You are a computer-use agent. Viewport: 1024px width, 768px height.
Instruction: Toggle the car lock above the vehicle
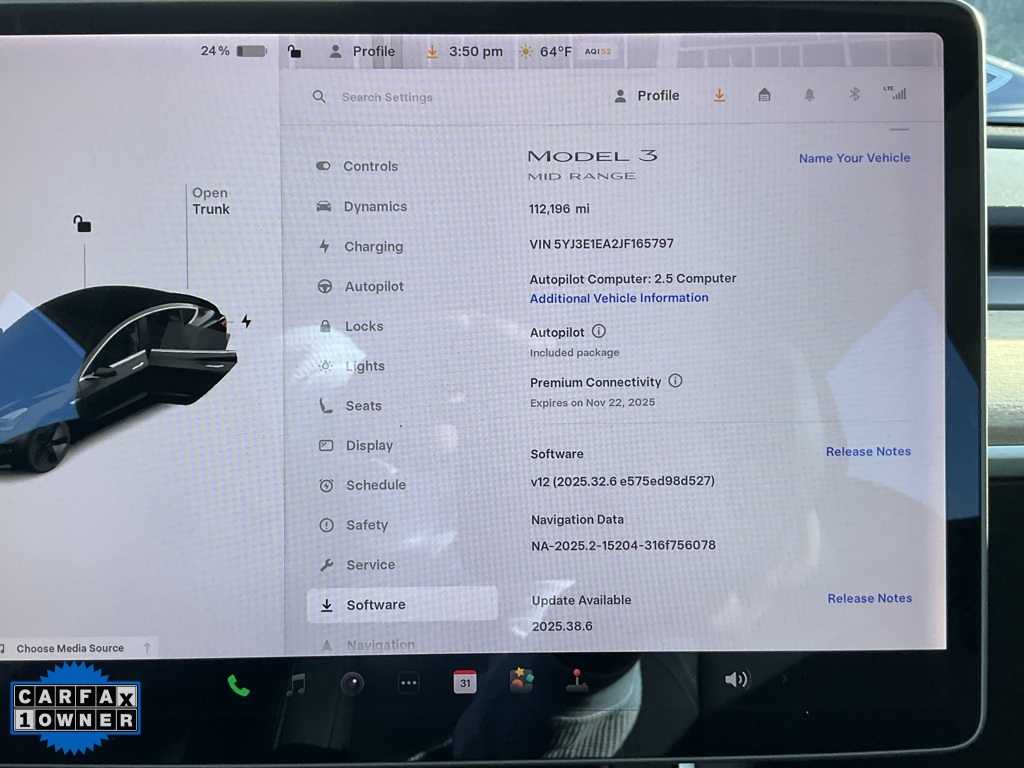point(82,224)
